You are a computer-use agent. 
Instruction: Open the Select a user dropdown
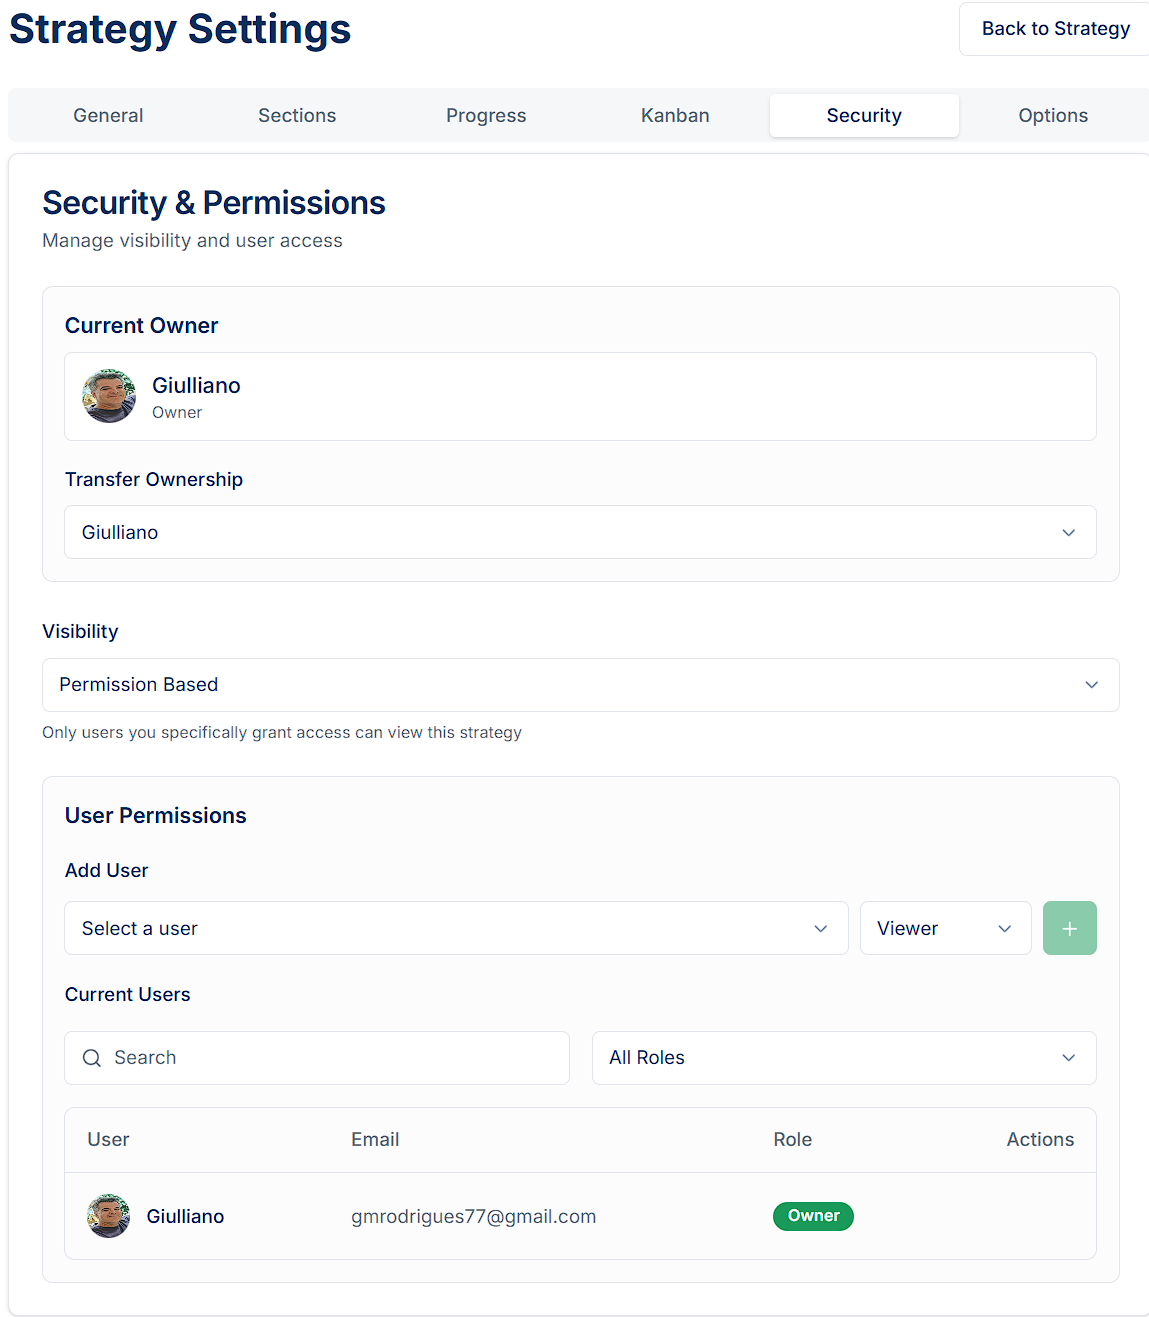point(456,928)
